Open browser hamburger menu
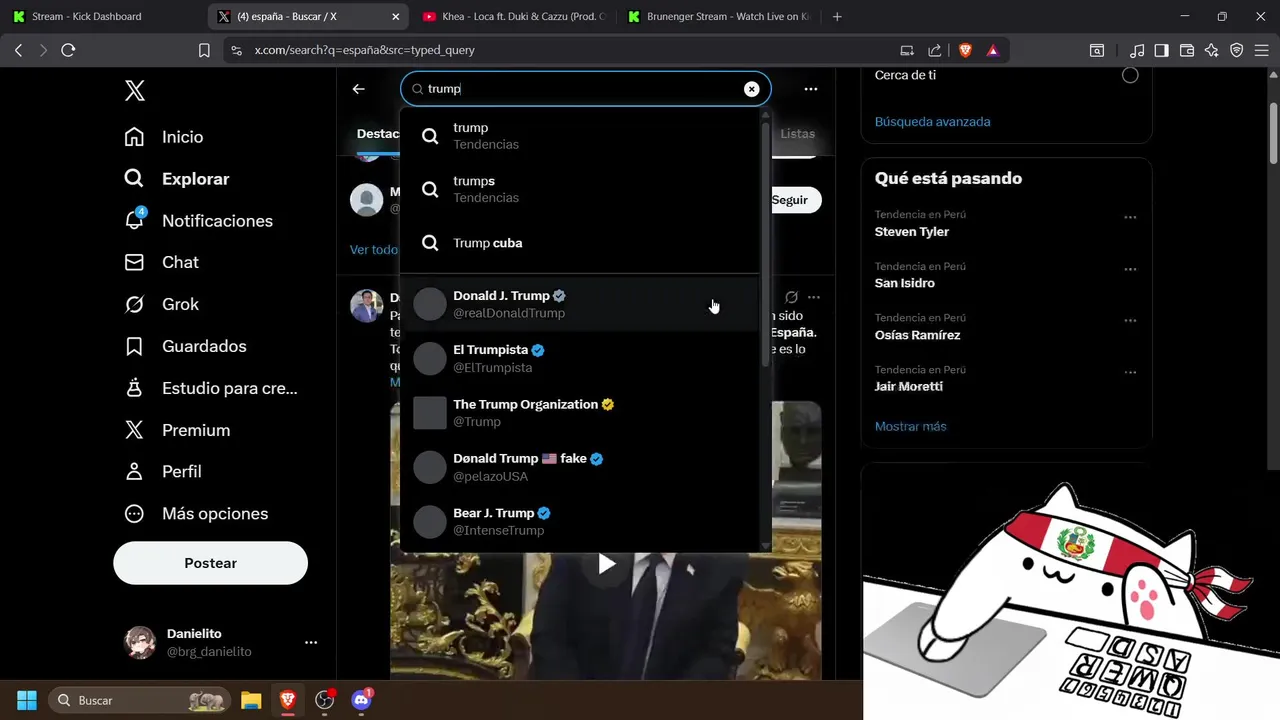 click(1262, 50)
